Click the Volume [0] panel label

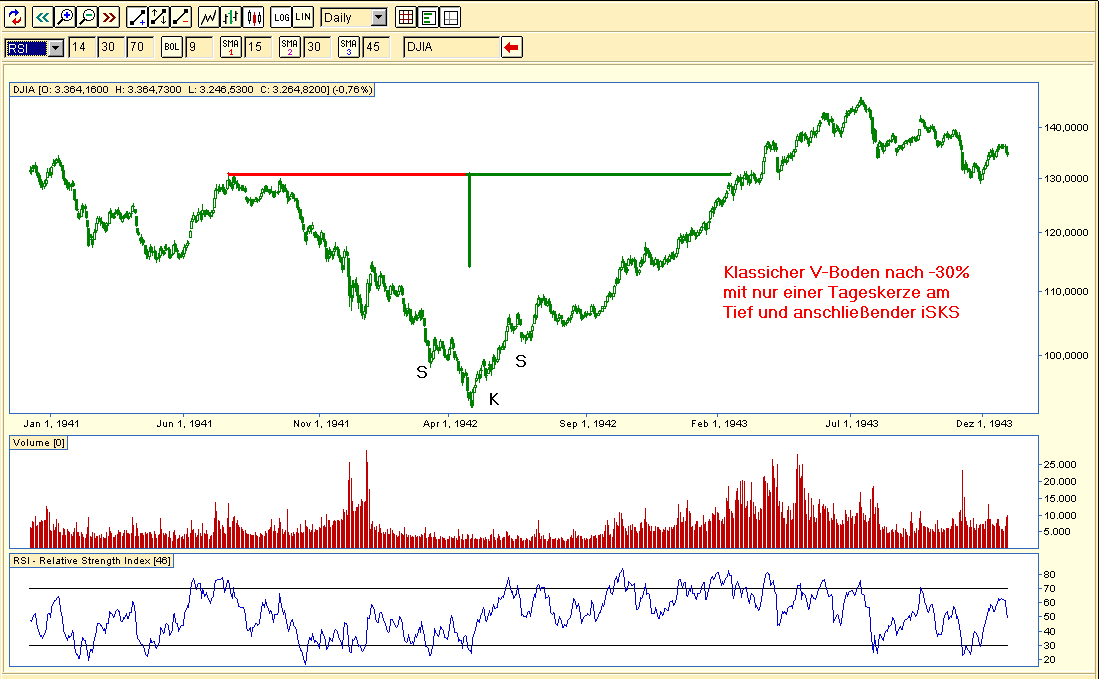[x=39, y=443]
